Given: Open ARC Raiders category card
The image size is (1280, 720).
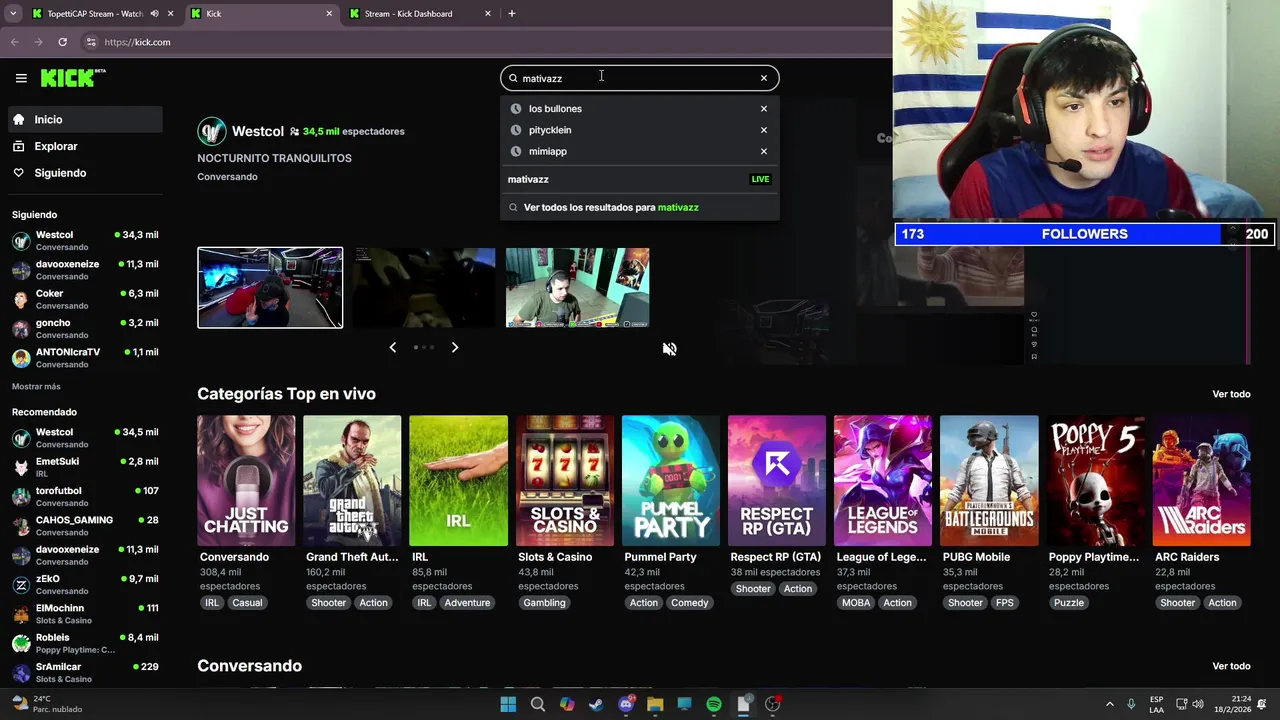Looking at the screenshot, I should pos(1202,481).
